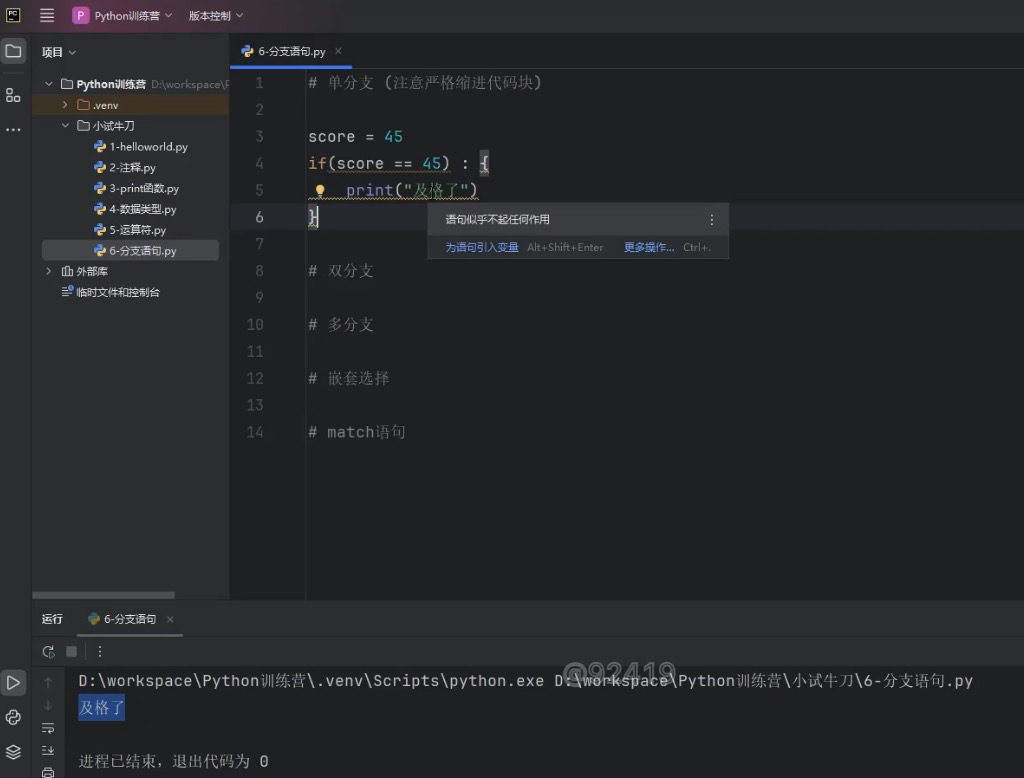Image resolution: width=1024 pixels, height=778 pixels.
Task: Expand the .venv folder
Action: coord(65,105)
